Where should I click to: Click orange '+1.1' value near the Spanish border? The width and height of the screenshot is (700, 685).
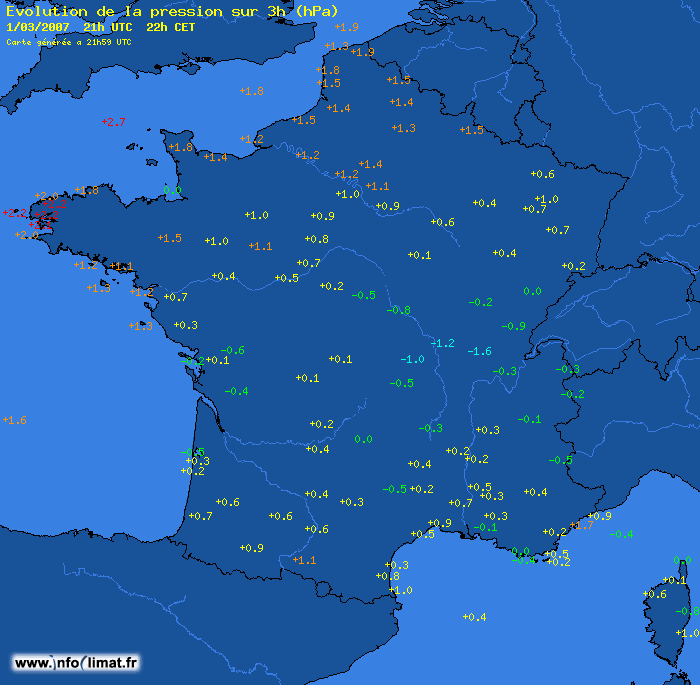[x=304, y=560]
